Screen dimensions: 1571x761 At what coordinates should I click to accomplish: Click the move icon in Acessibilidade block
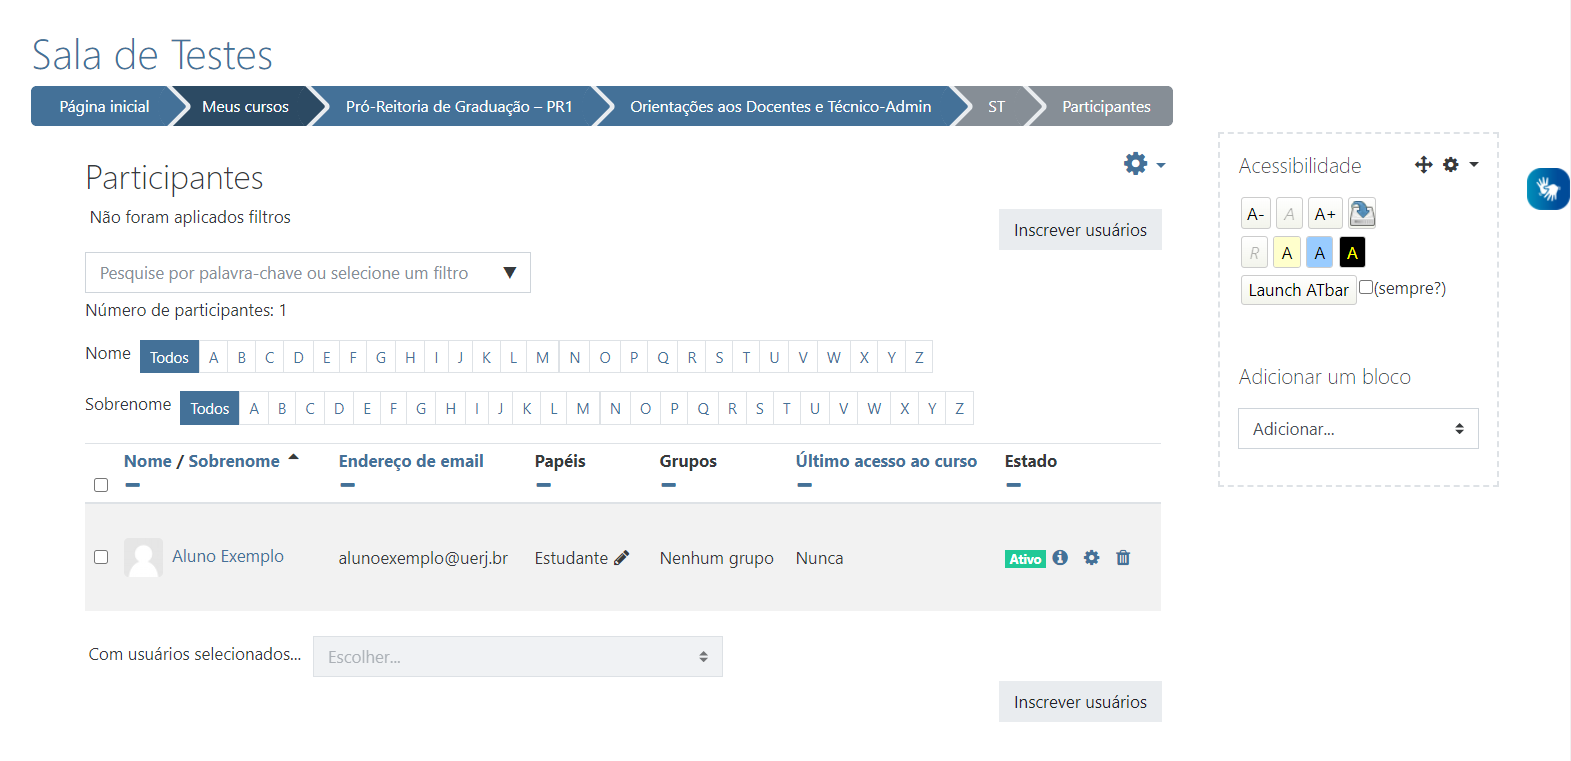pos(1424,165)
